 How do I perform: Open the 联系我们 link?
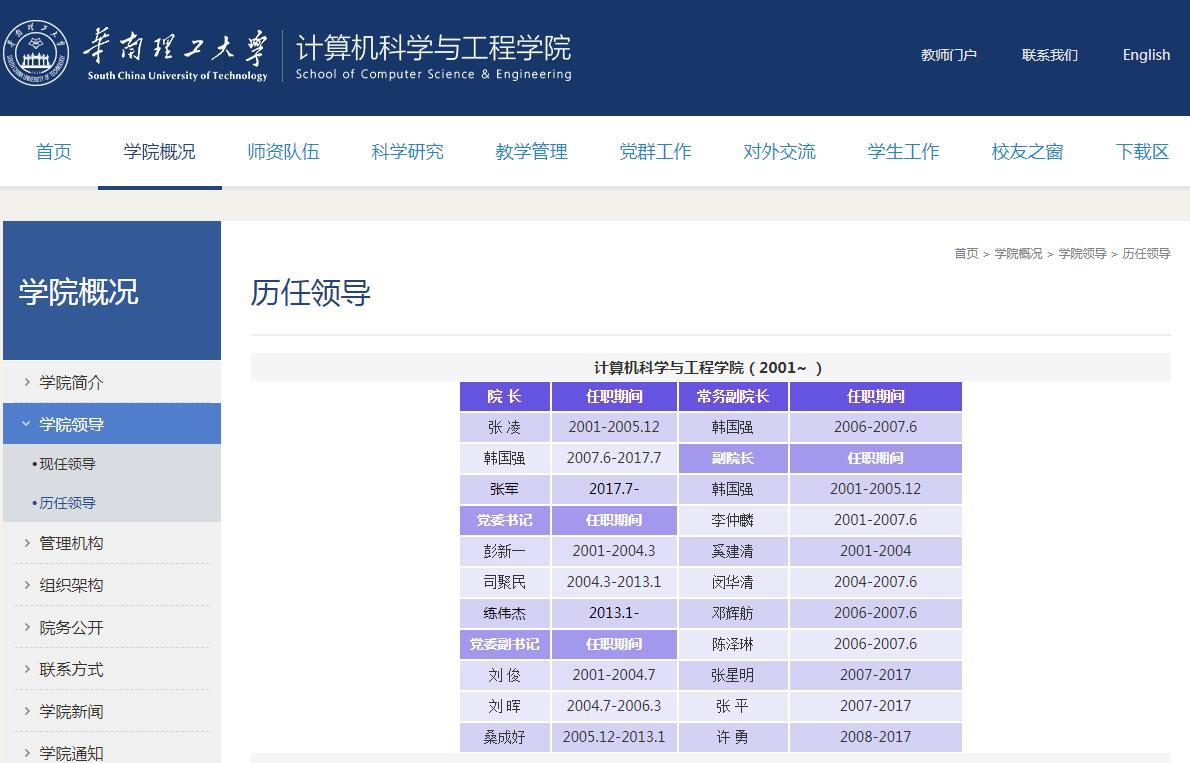[x=1049, y=55]
